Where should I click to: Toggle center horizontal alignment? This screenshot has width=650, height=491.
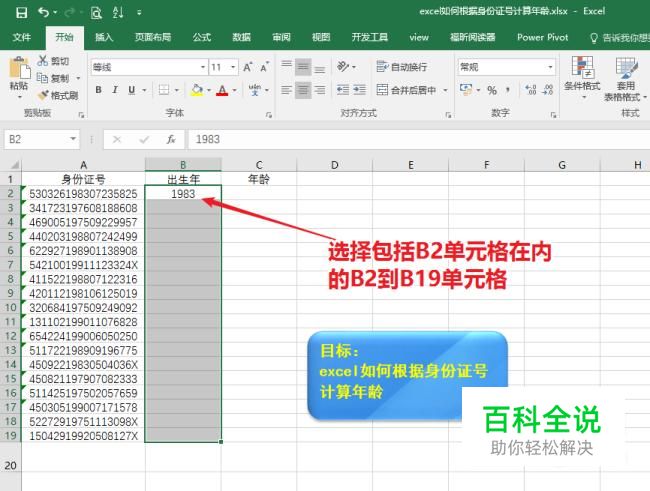[303, 90]
